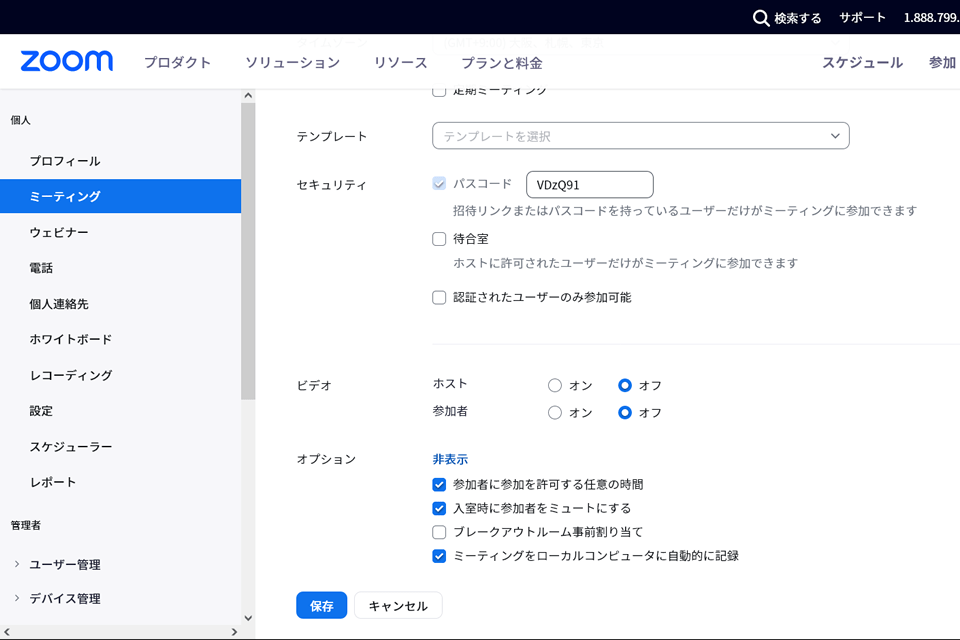Open the プロダクト menu
Viewport: 960px width, 640px height.
tap(177, 61)
